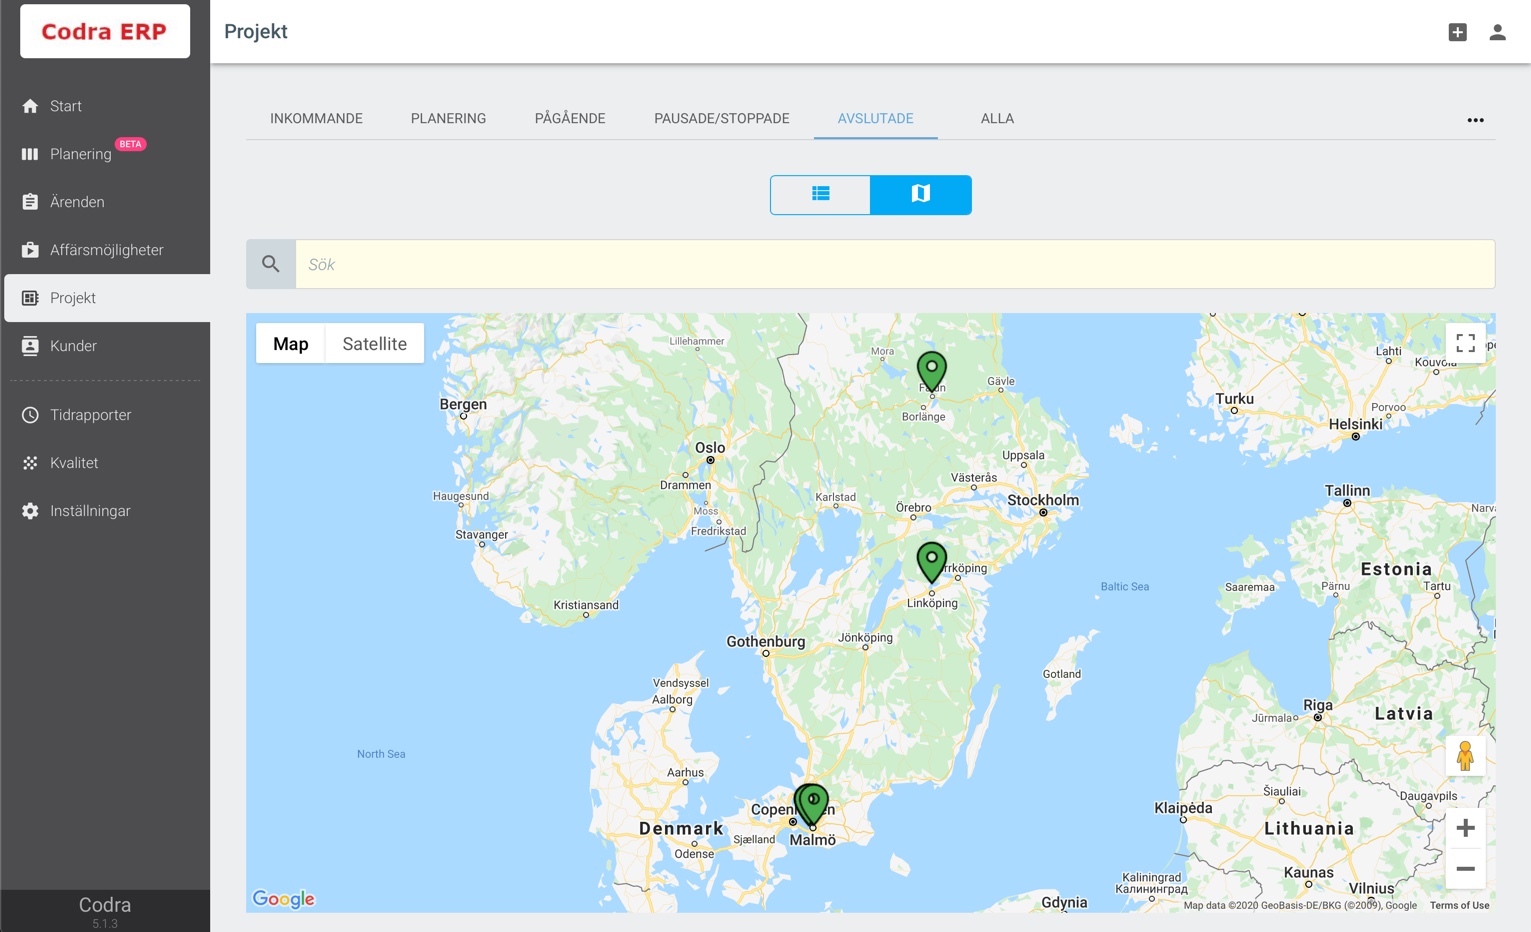Click the green marker near Linköping

pyautogui.click(x=932, y=561)
